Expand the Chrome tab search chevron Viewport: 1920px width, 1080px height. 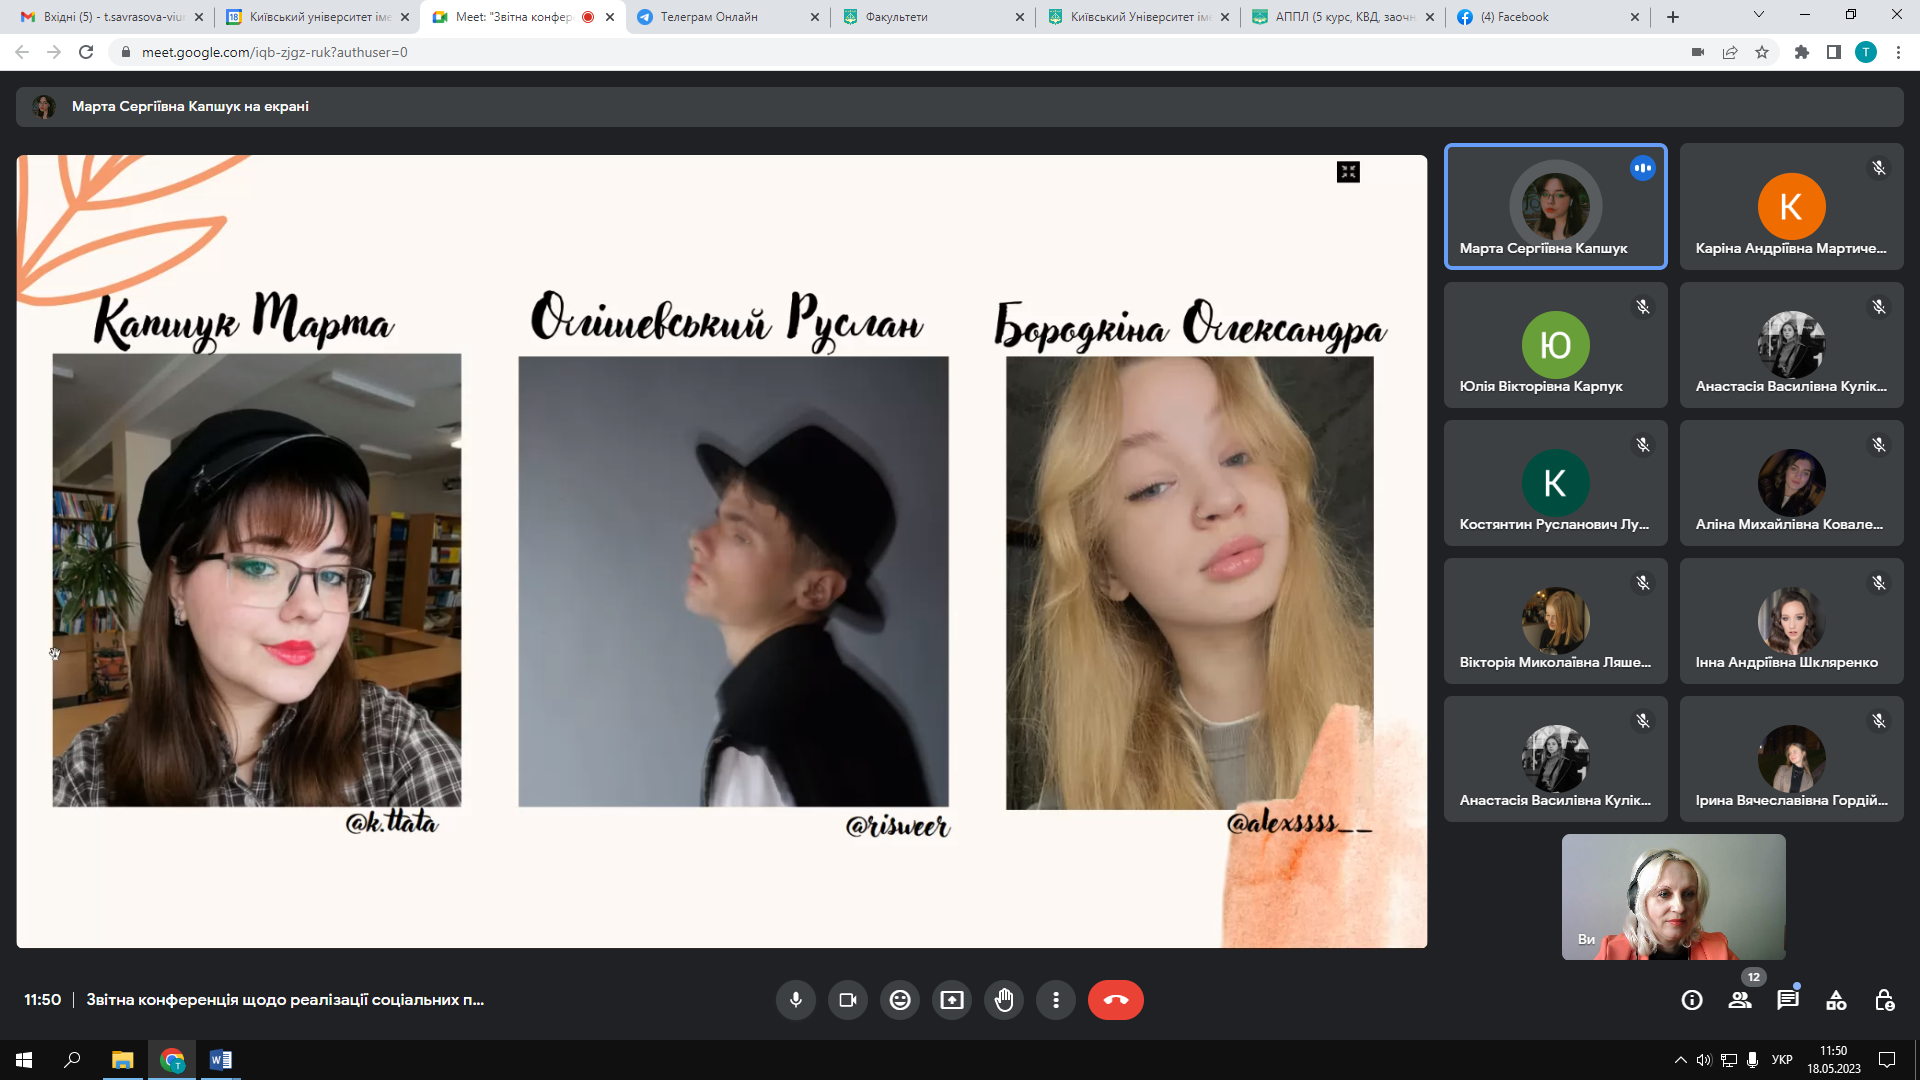point(1758,15)
